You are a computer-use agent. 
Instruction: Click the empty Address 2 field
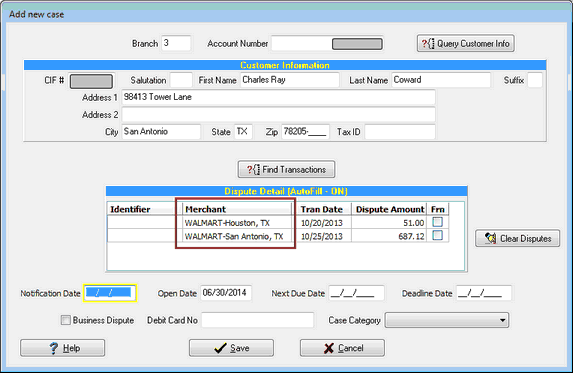point(278,114)
